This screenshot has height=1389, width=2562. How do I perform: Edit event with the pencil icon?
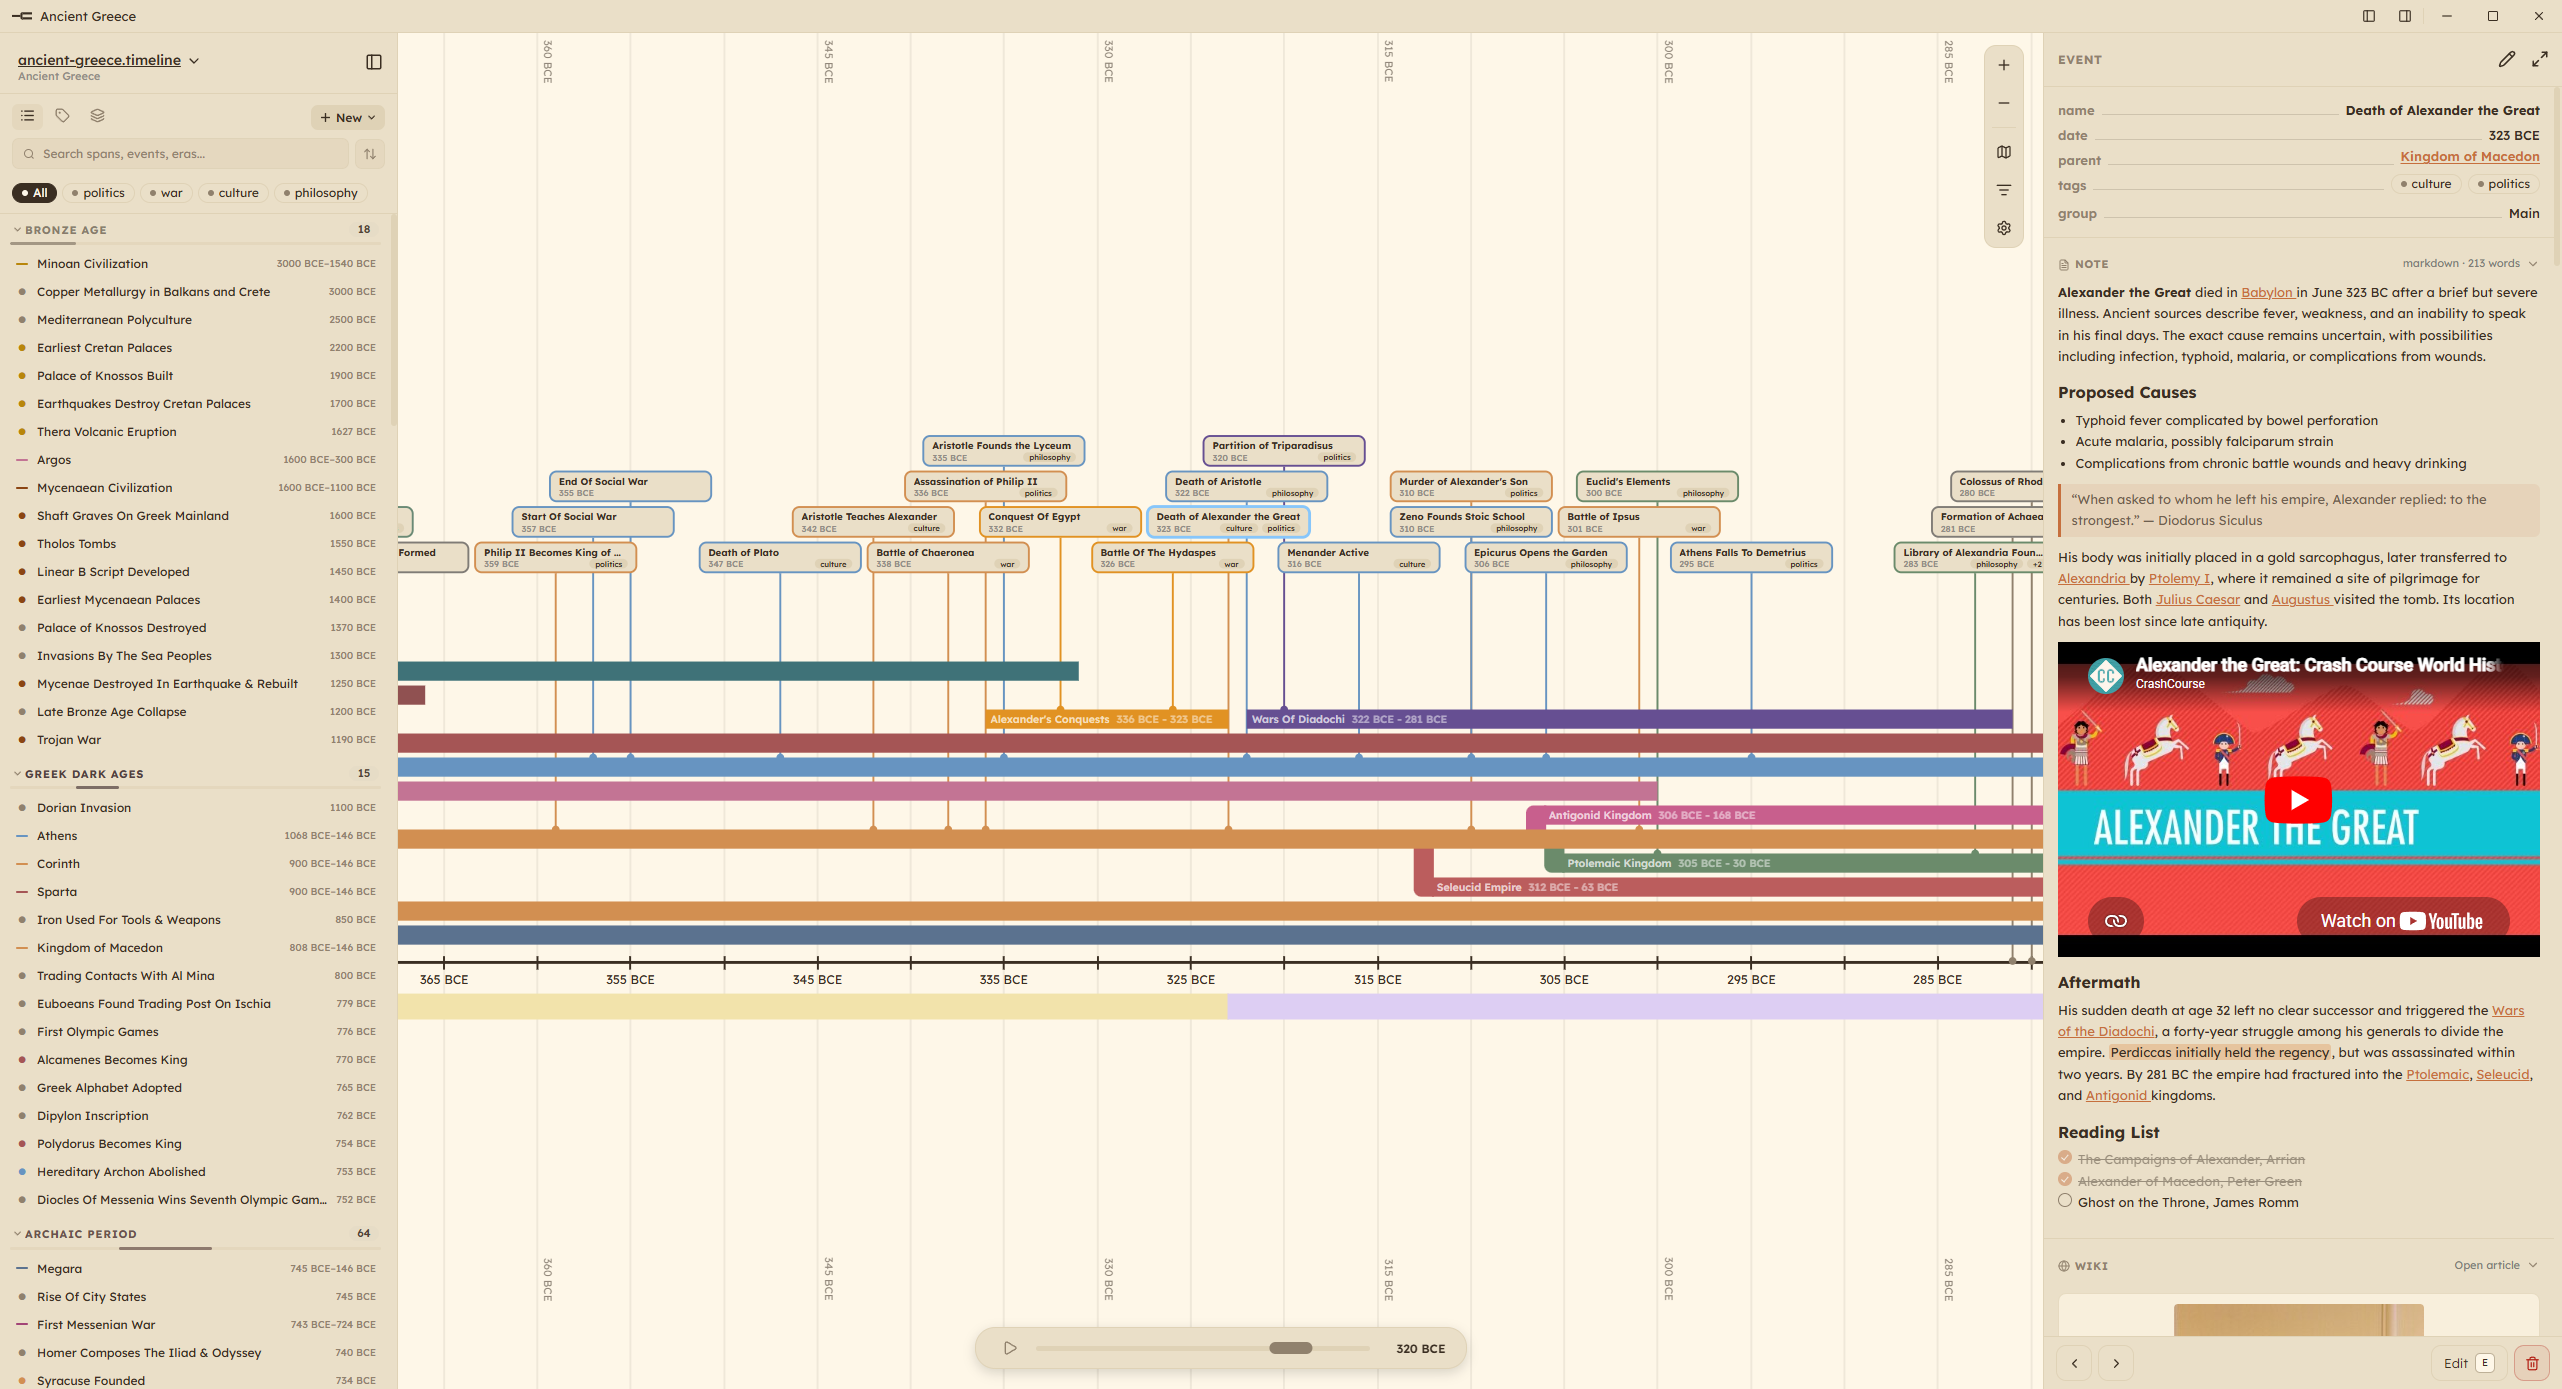(2507, 60)
